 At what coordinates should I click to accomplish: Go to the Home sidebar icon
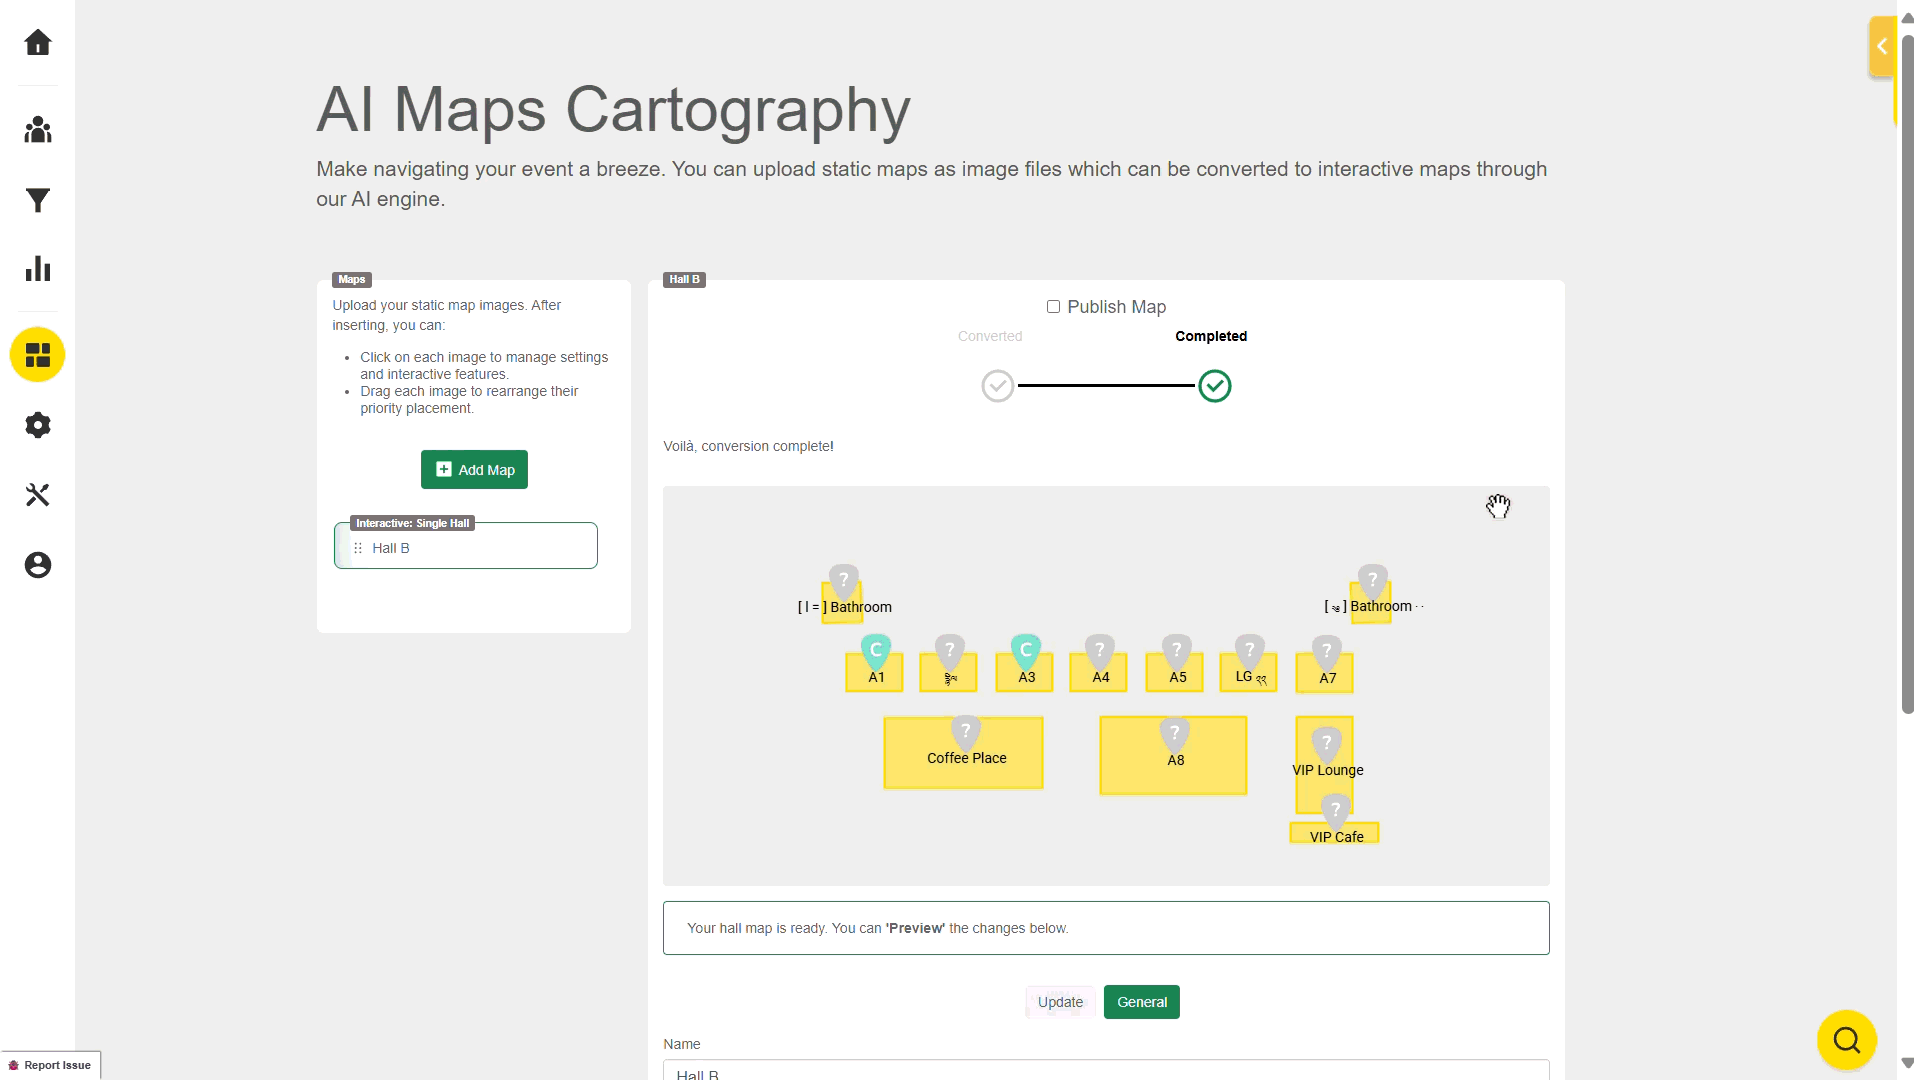38,42
